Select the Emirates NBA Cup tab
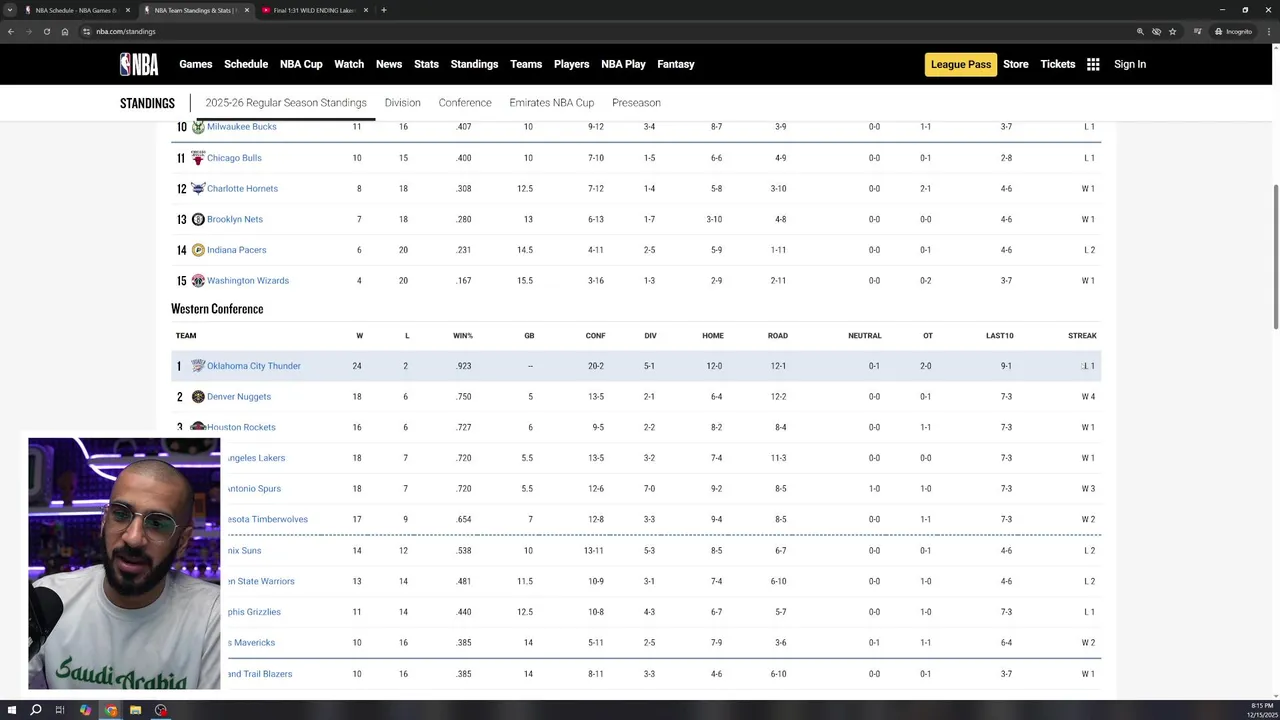Screen dimensions: 1280x720 pyautogui.click(x=552, y=103)
